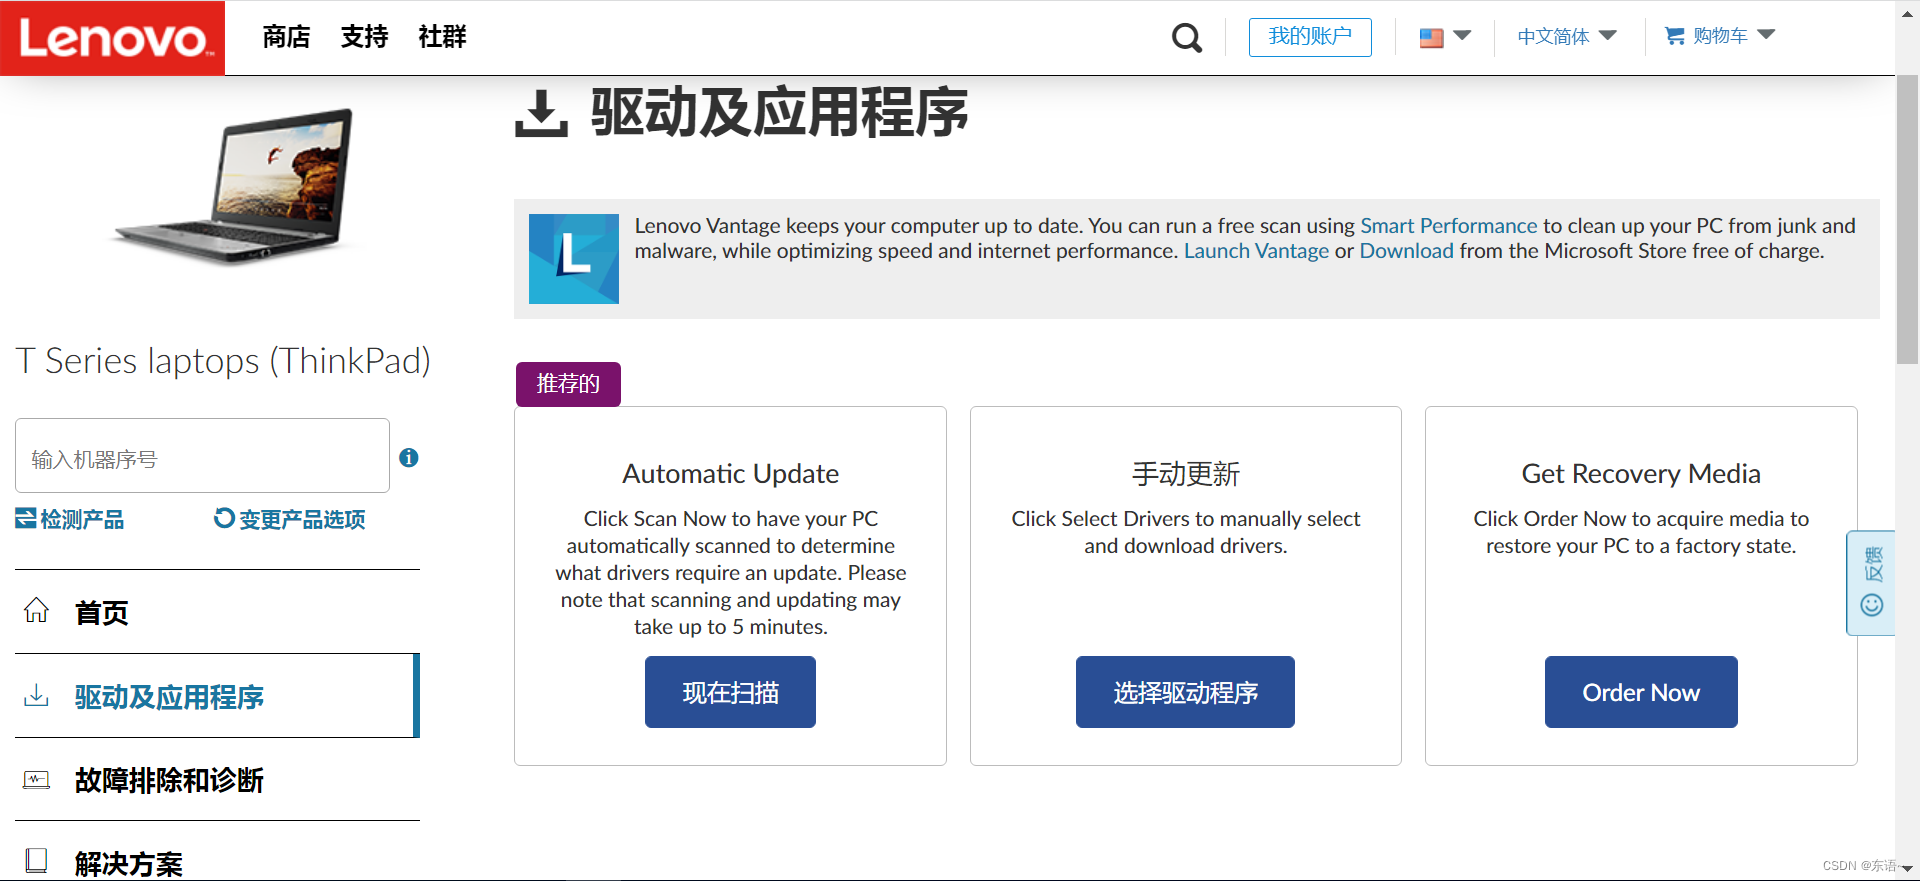Image resolution: width=1920 pixels, height=881 pixels.
Task: Click the T Series laptops (ThinkPad) heading
Action: pos(223,361)
